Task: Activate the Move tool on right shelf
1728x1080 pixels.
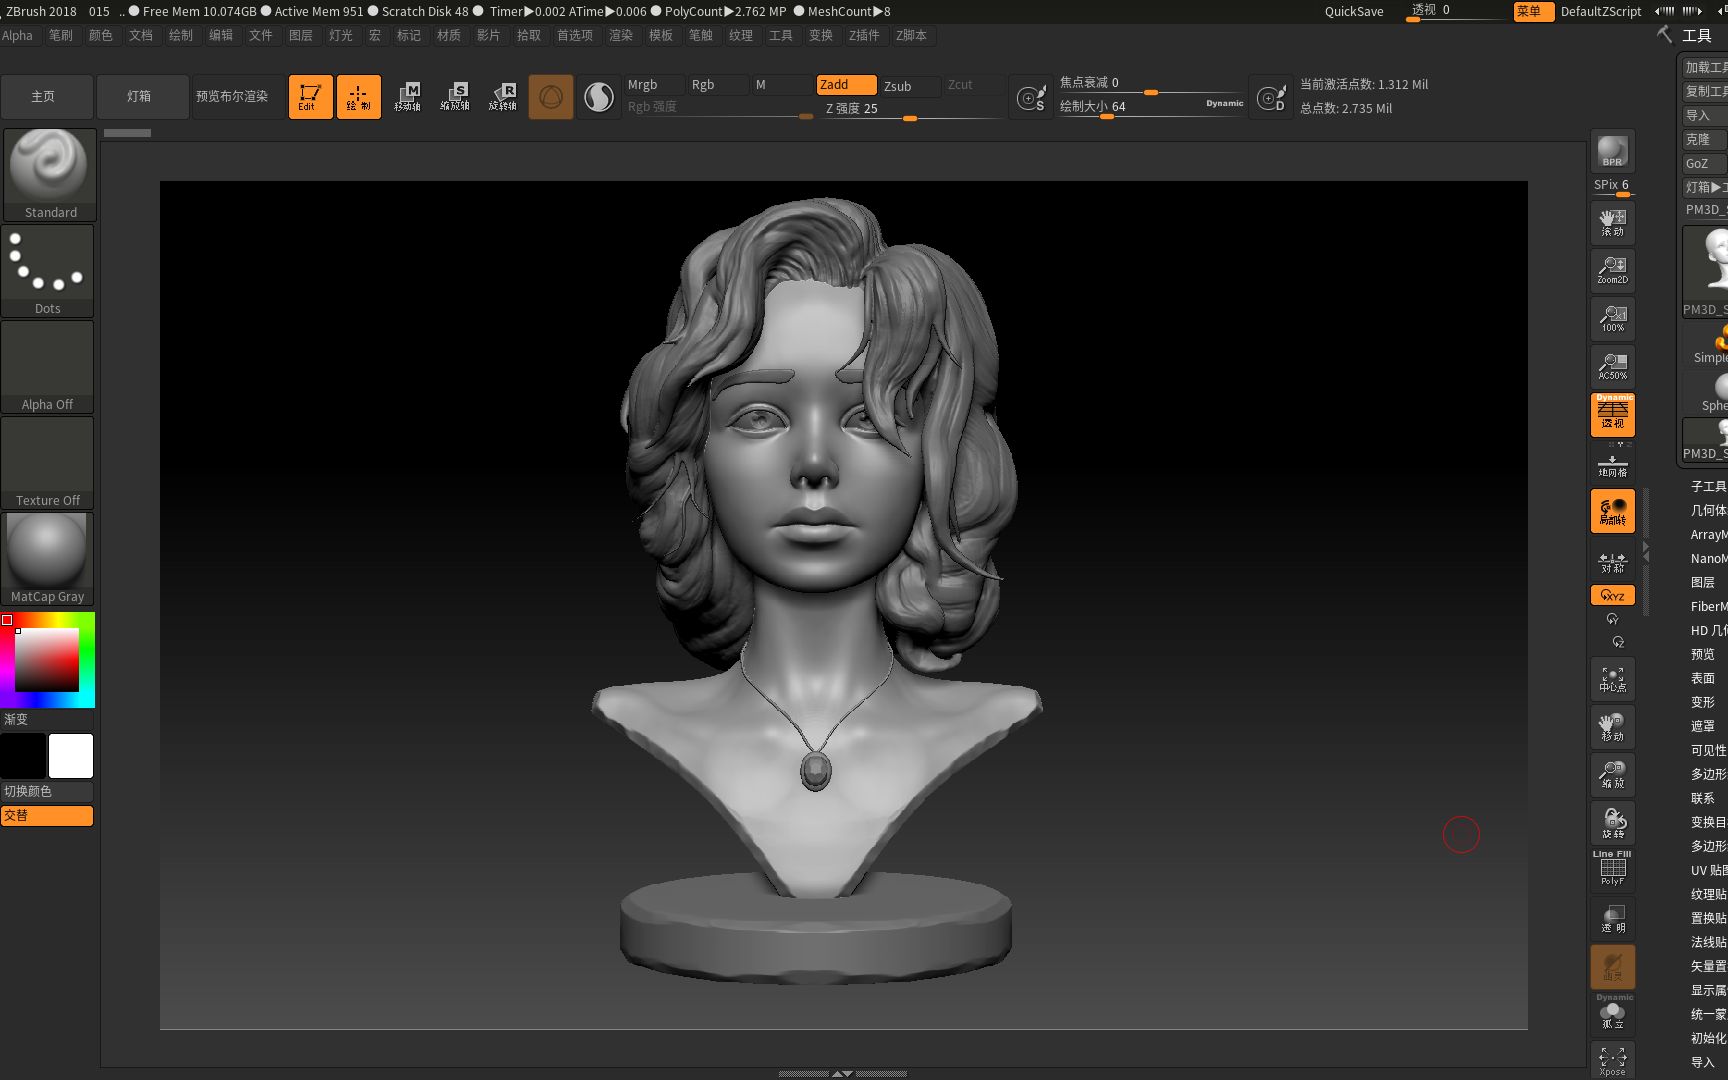Action: [x=1611, y=727]
